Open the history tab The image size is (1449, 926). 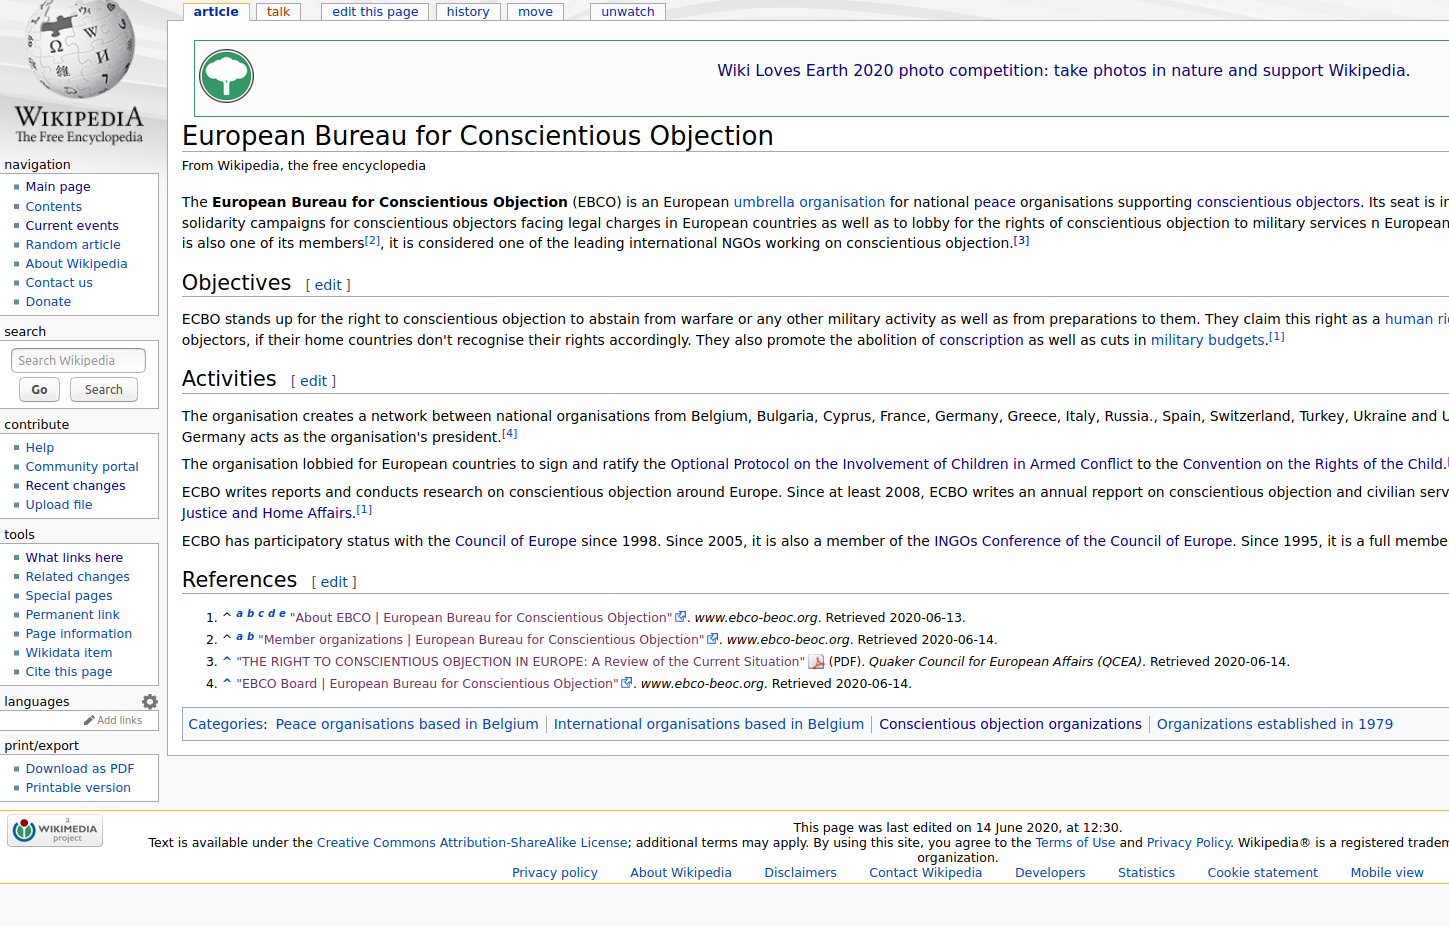point(468,12)
